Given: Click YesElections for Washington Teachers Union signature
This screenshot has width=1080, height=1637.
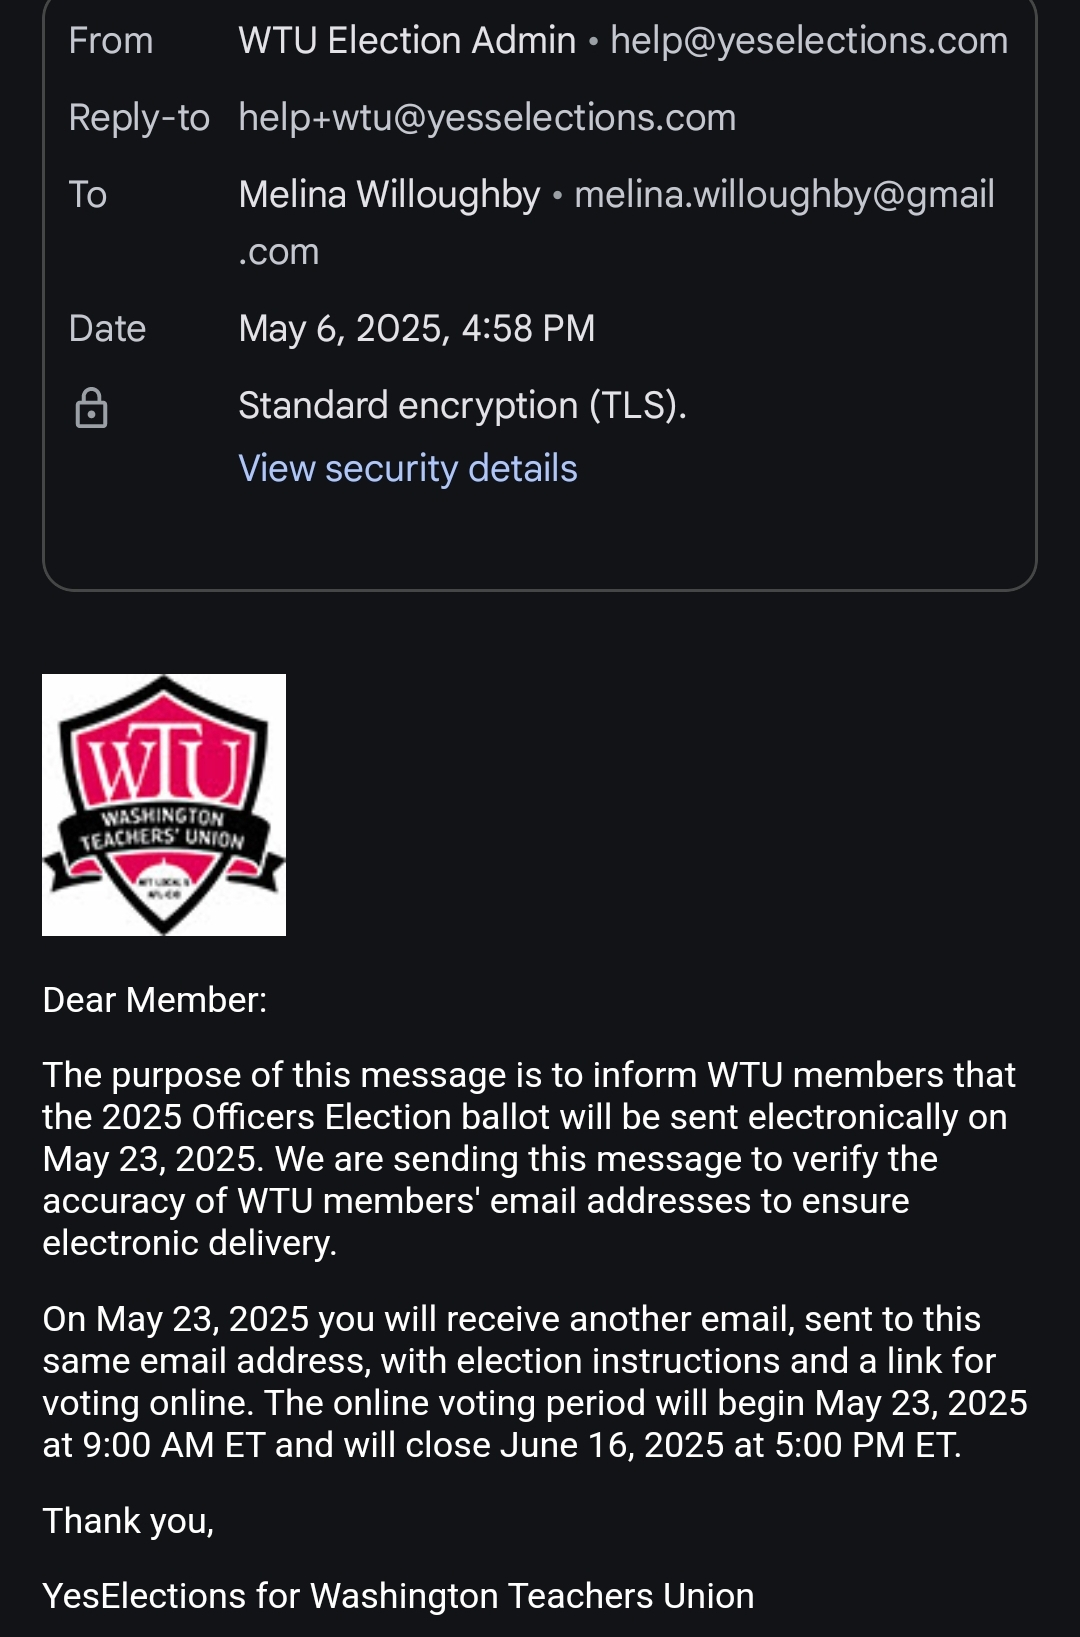Looking at the screenshot, I should (x=398, y=1596).
